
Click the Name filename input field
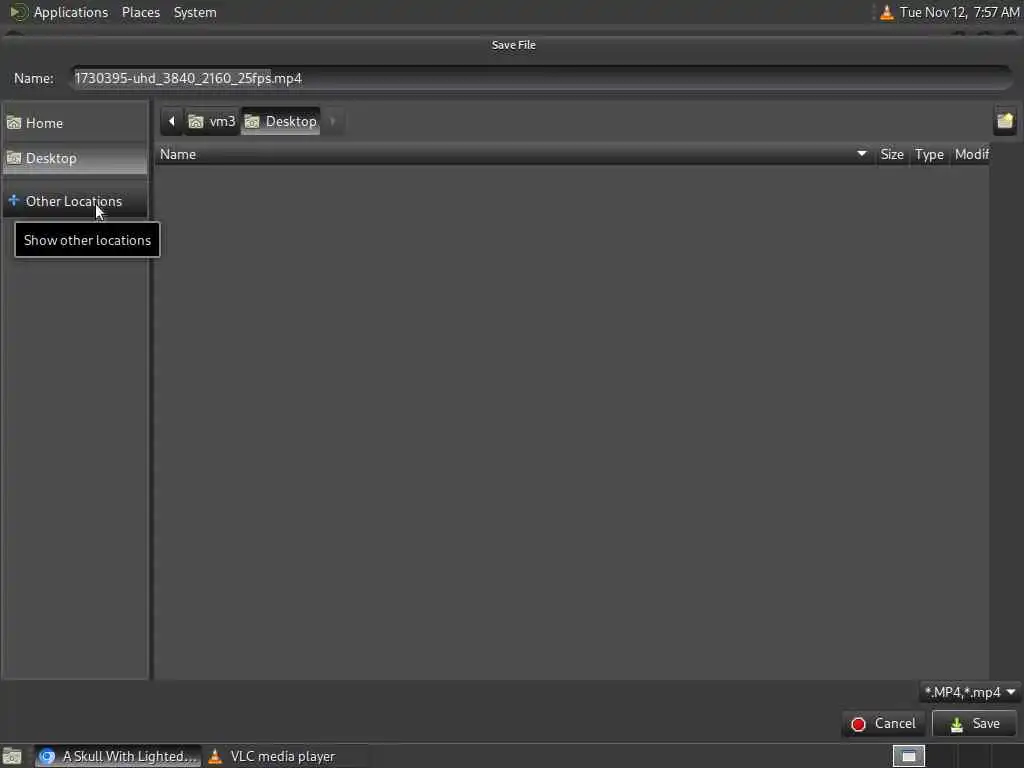(541, 78)
